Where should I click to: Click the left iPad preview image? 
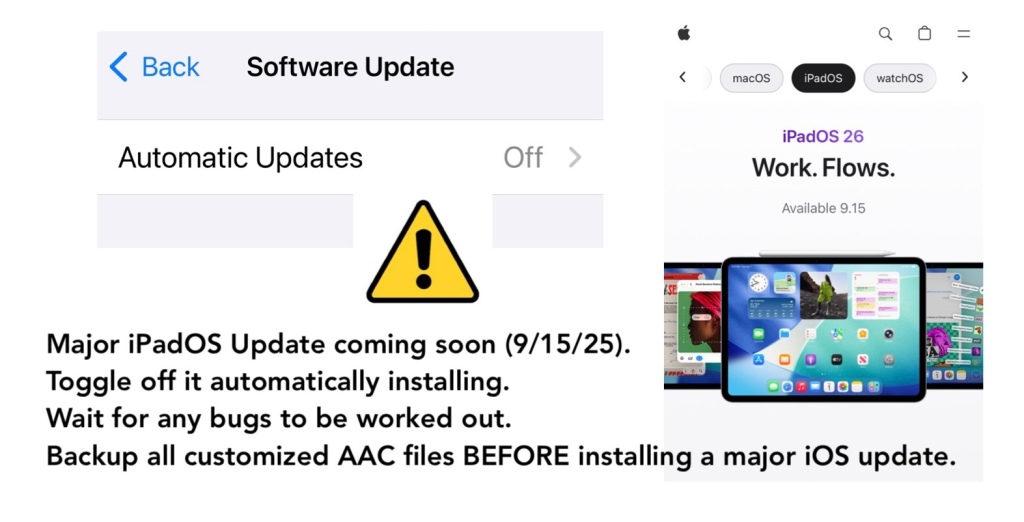(x=692, y=325)
